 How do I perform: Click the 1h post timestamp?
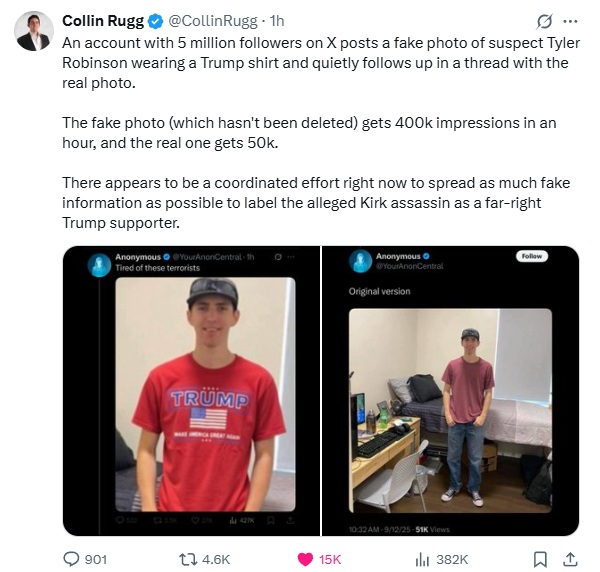(277, 21)
